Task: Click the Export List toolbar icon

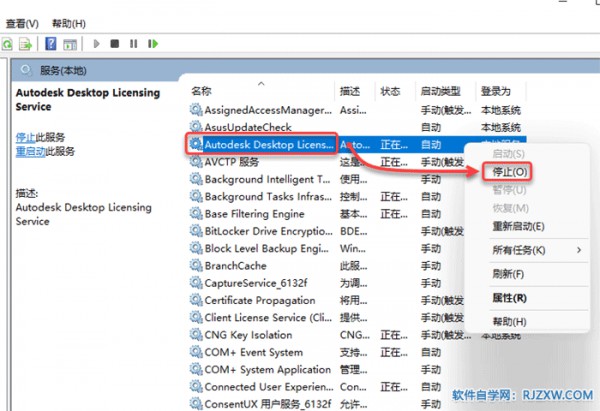Action: coord(25,44)
